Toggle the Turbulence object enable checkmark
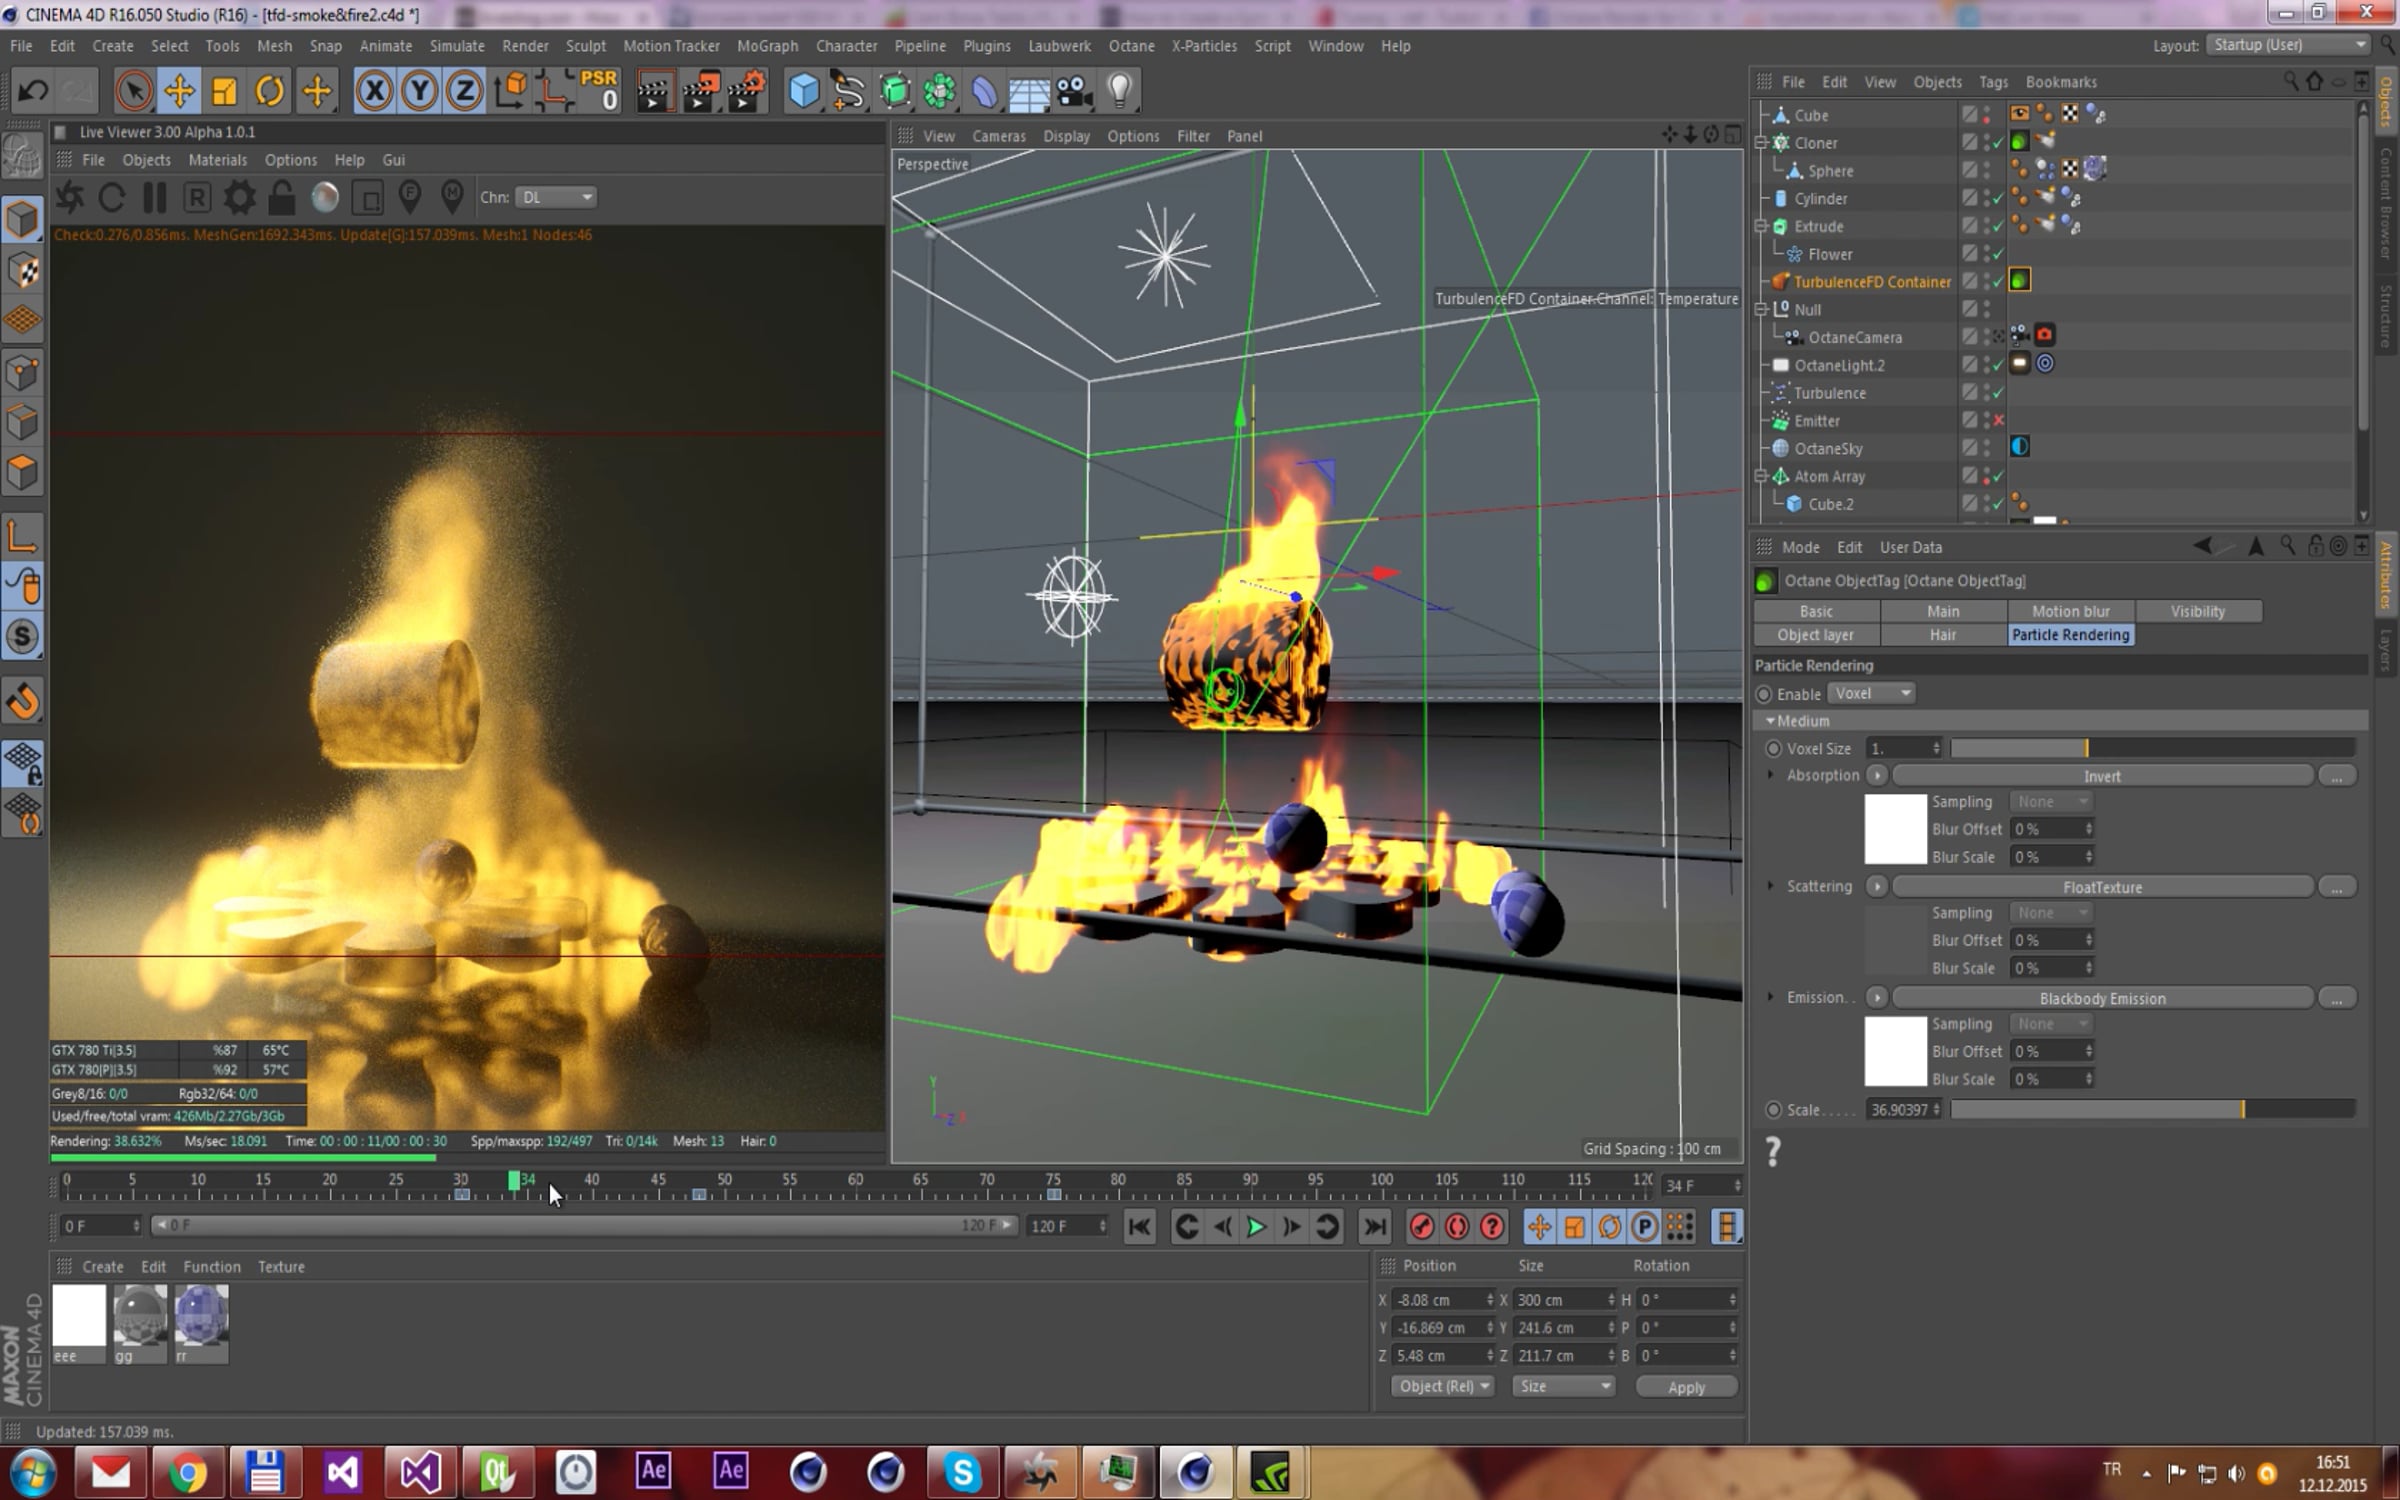The height and width of the screenshot is (1500, 2400). point(1998,393)
